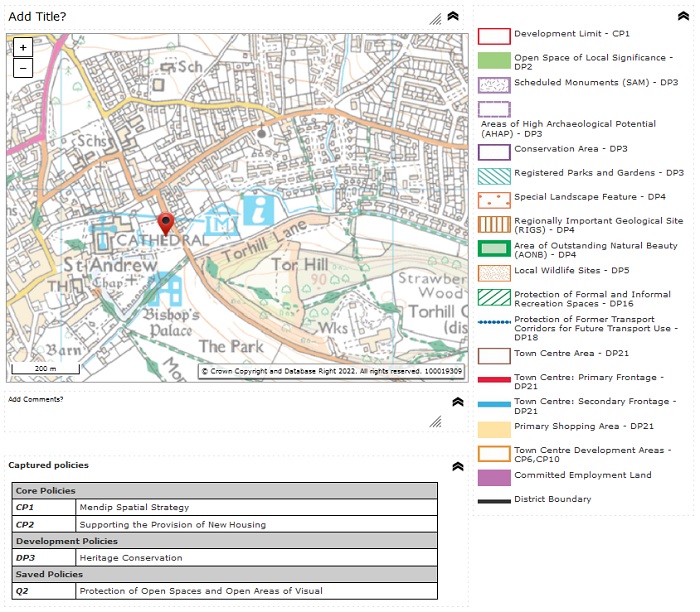Collapse the comments section

pos(458,402)
